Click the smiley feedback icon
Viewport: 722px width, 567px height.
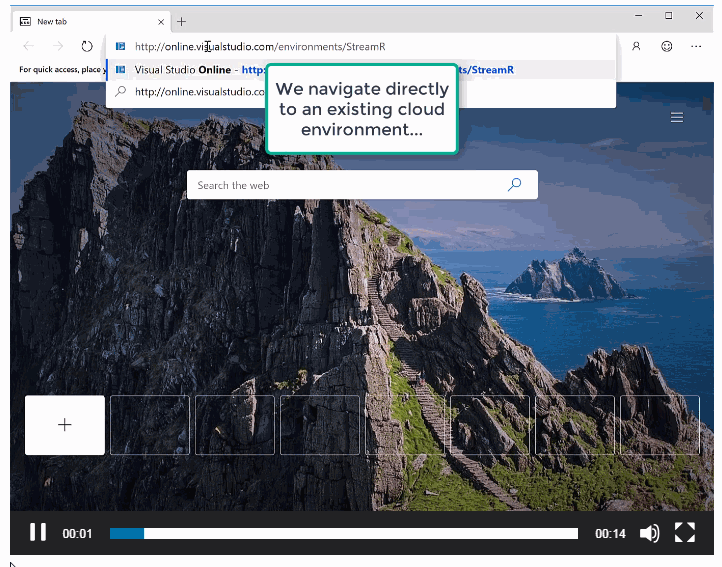point(667,46)
